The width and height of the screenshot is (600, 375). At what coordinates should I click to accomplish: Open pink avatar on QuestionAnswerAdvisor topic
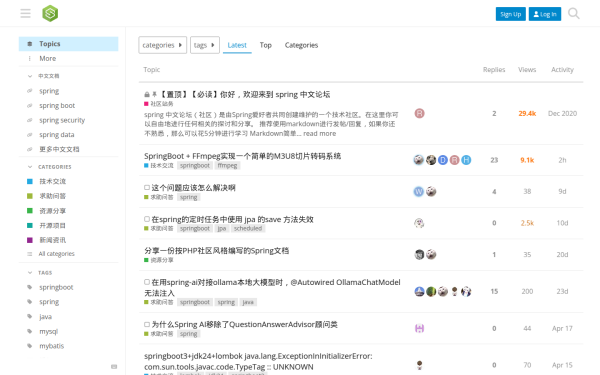pos(419,328)
